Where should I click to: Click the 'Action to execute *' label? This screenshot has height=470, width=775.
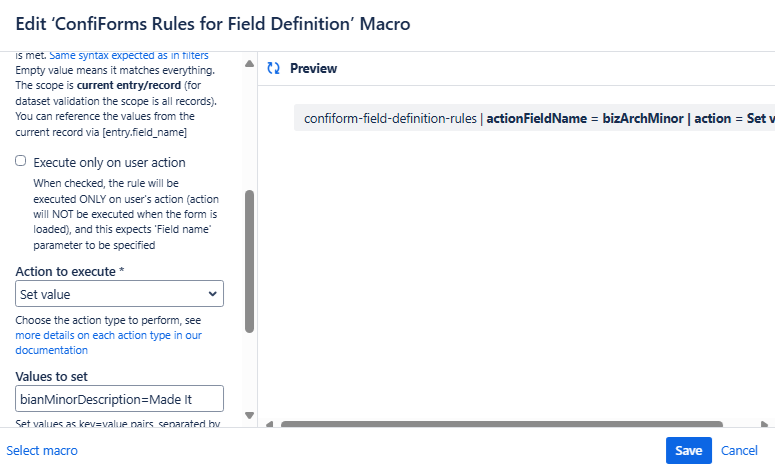pos(70,271)
